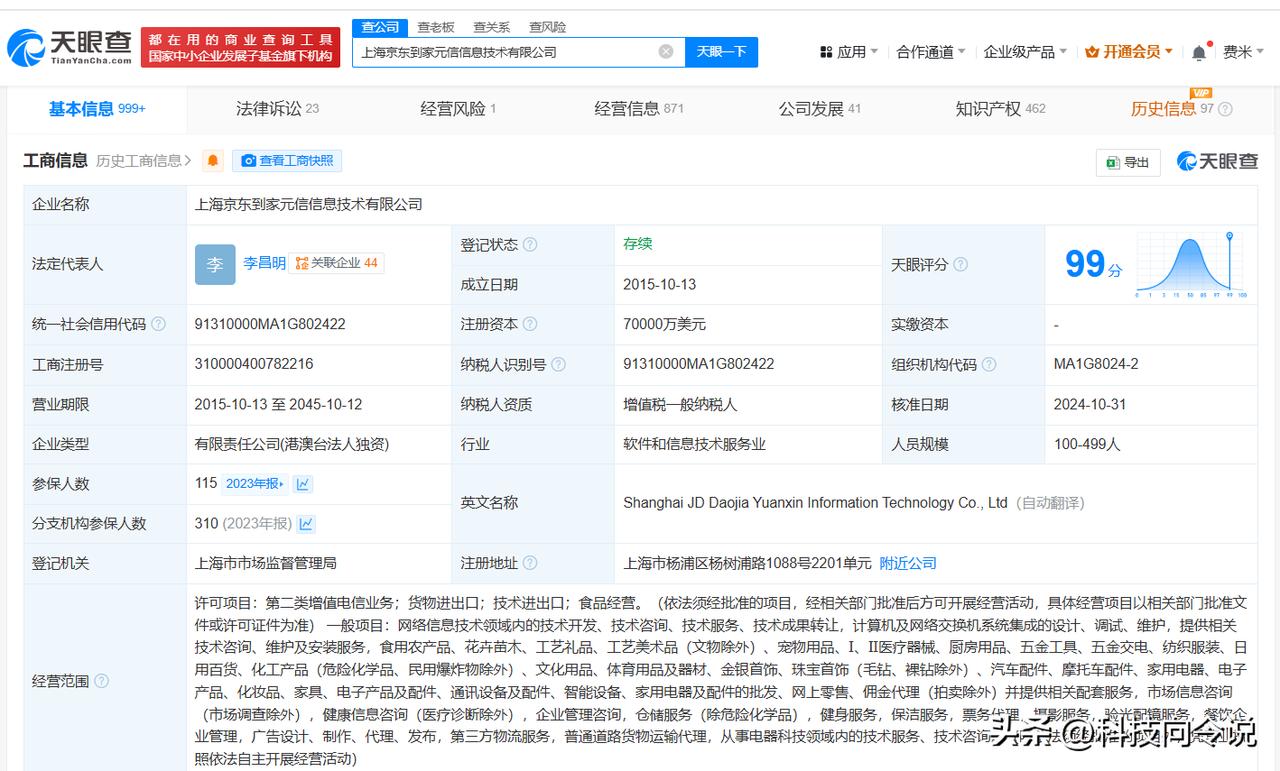The height and width of the screenshot is (771, 1280).
Task: Click help icon next to 天眼评分
Action: [960, 264]
